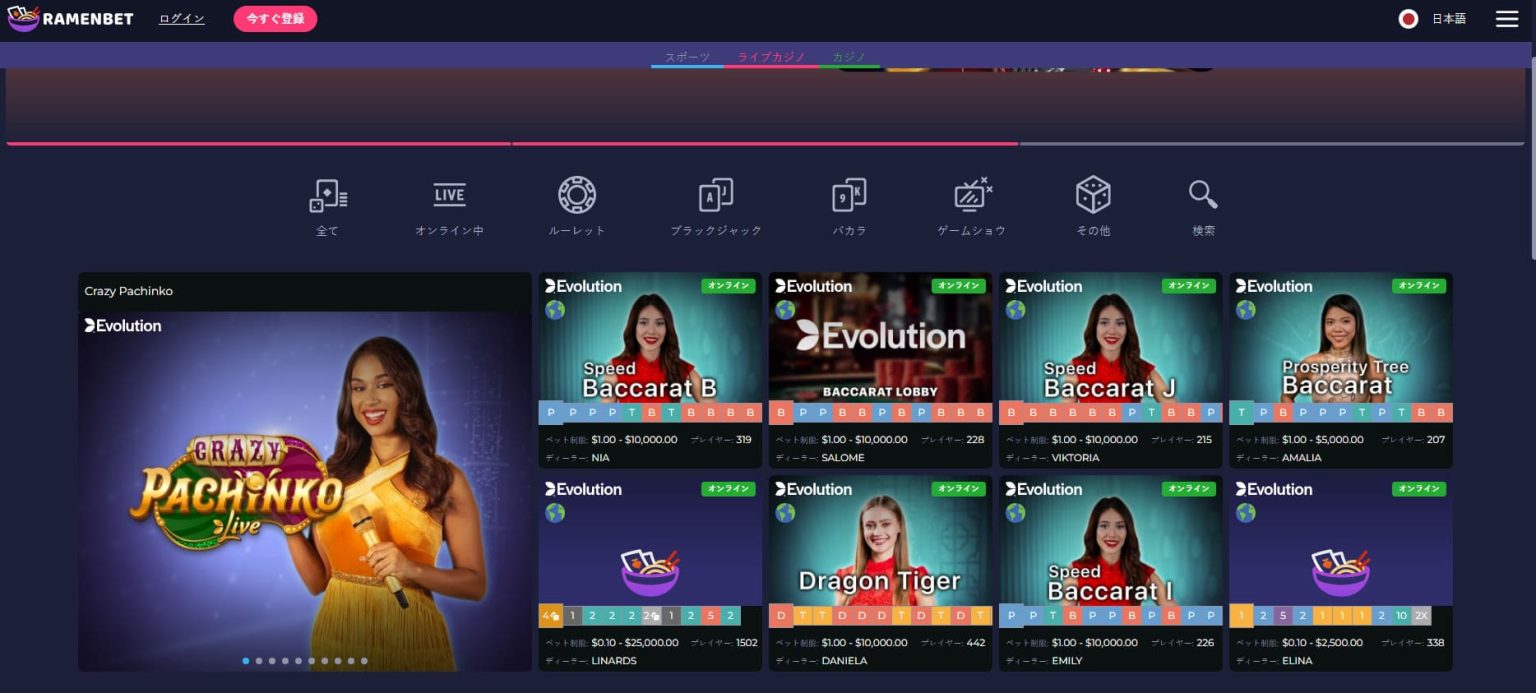The height and width of the screenshot is (693, 1536).
Task: Click bet limit $0.10 - $2,500.00
Action: pos(1322,643)
